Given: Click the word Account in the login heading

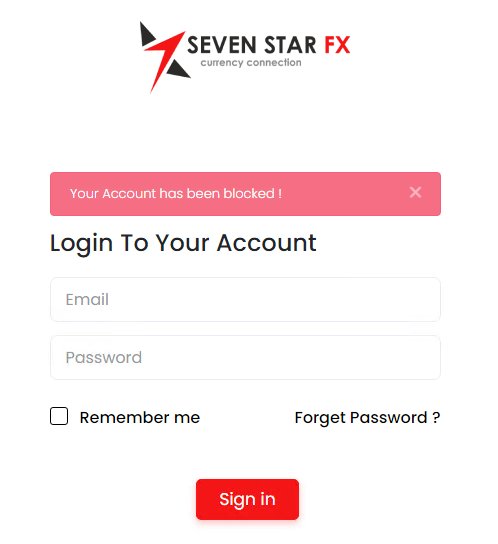Looking at the screenshot, I should tap(267, 243).
